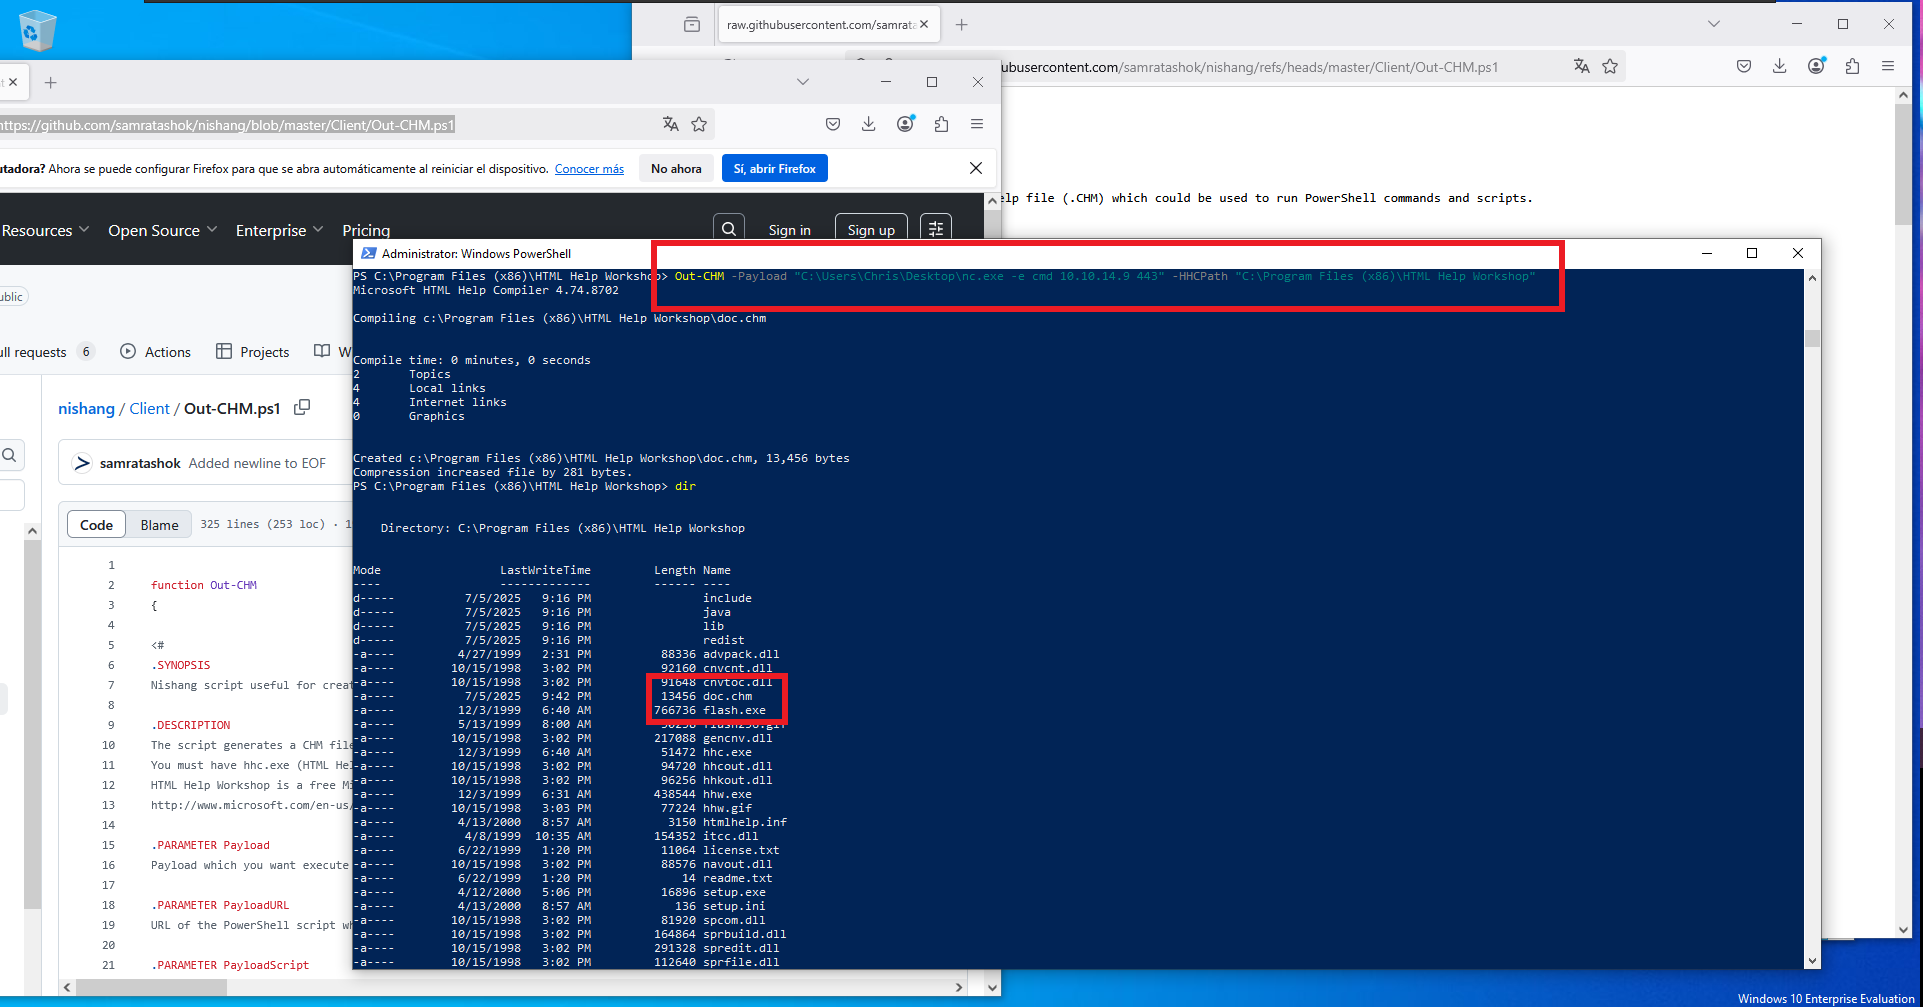Open the account icon in the GitHub window
1923x1007 pixels.
pyautogui.click(x=906, y=124)
